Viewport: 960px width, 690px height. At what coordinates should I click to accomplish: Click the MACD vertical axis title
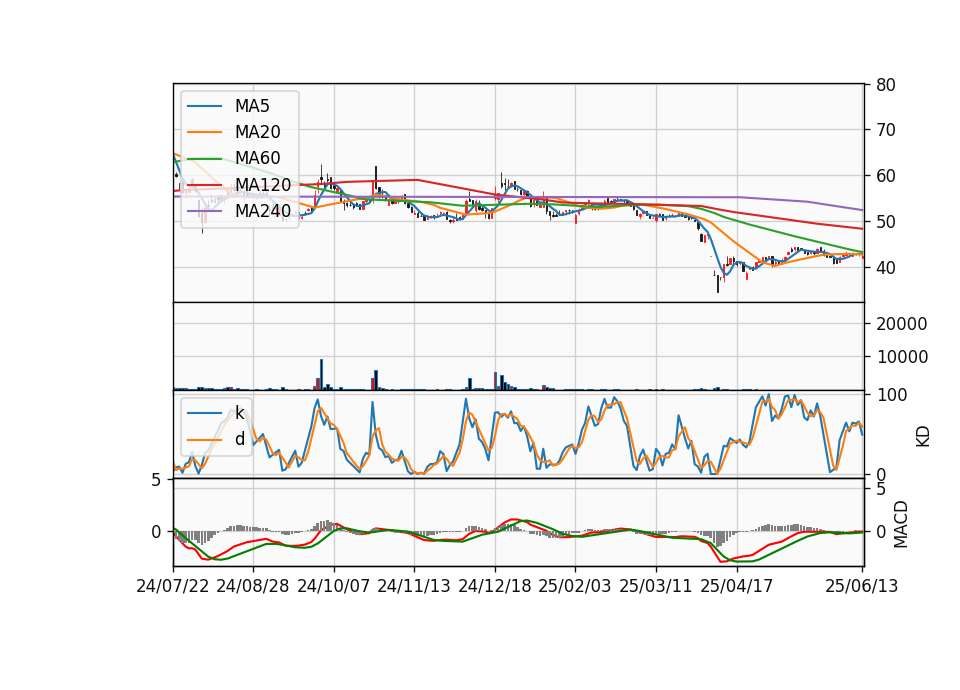pos(901,524)
